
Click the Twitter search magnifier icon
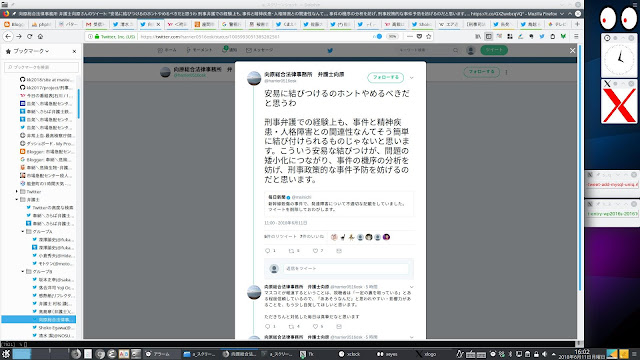[455, 50]
